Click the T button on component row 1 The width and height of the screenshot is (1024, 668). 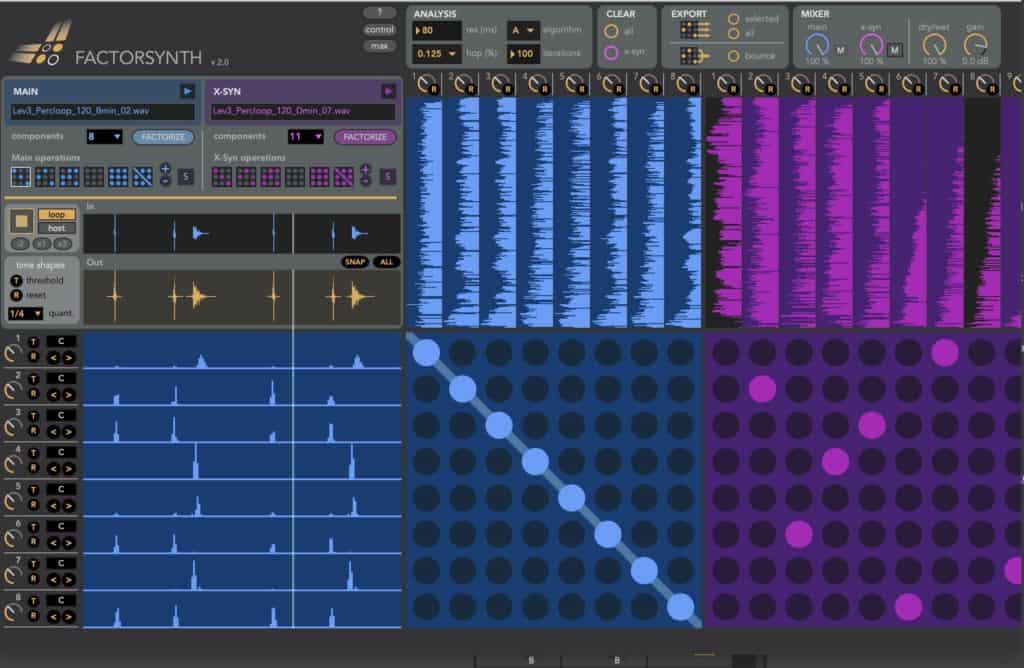(33, 342)
